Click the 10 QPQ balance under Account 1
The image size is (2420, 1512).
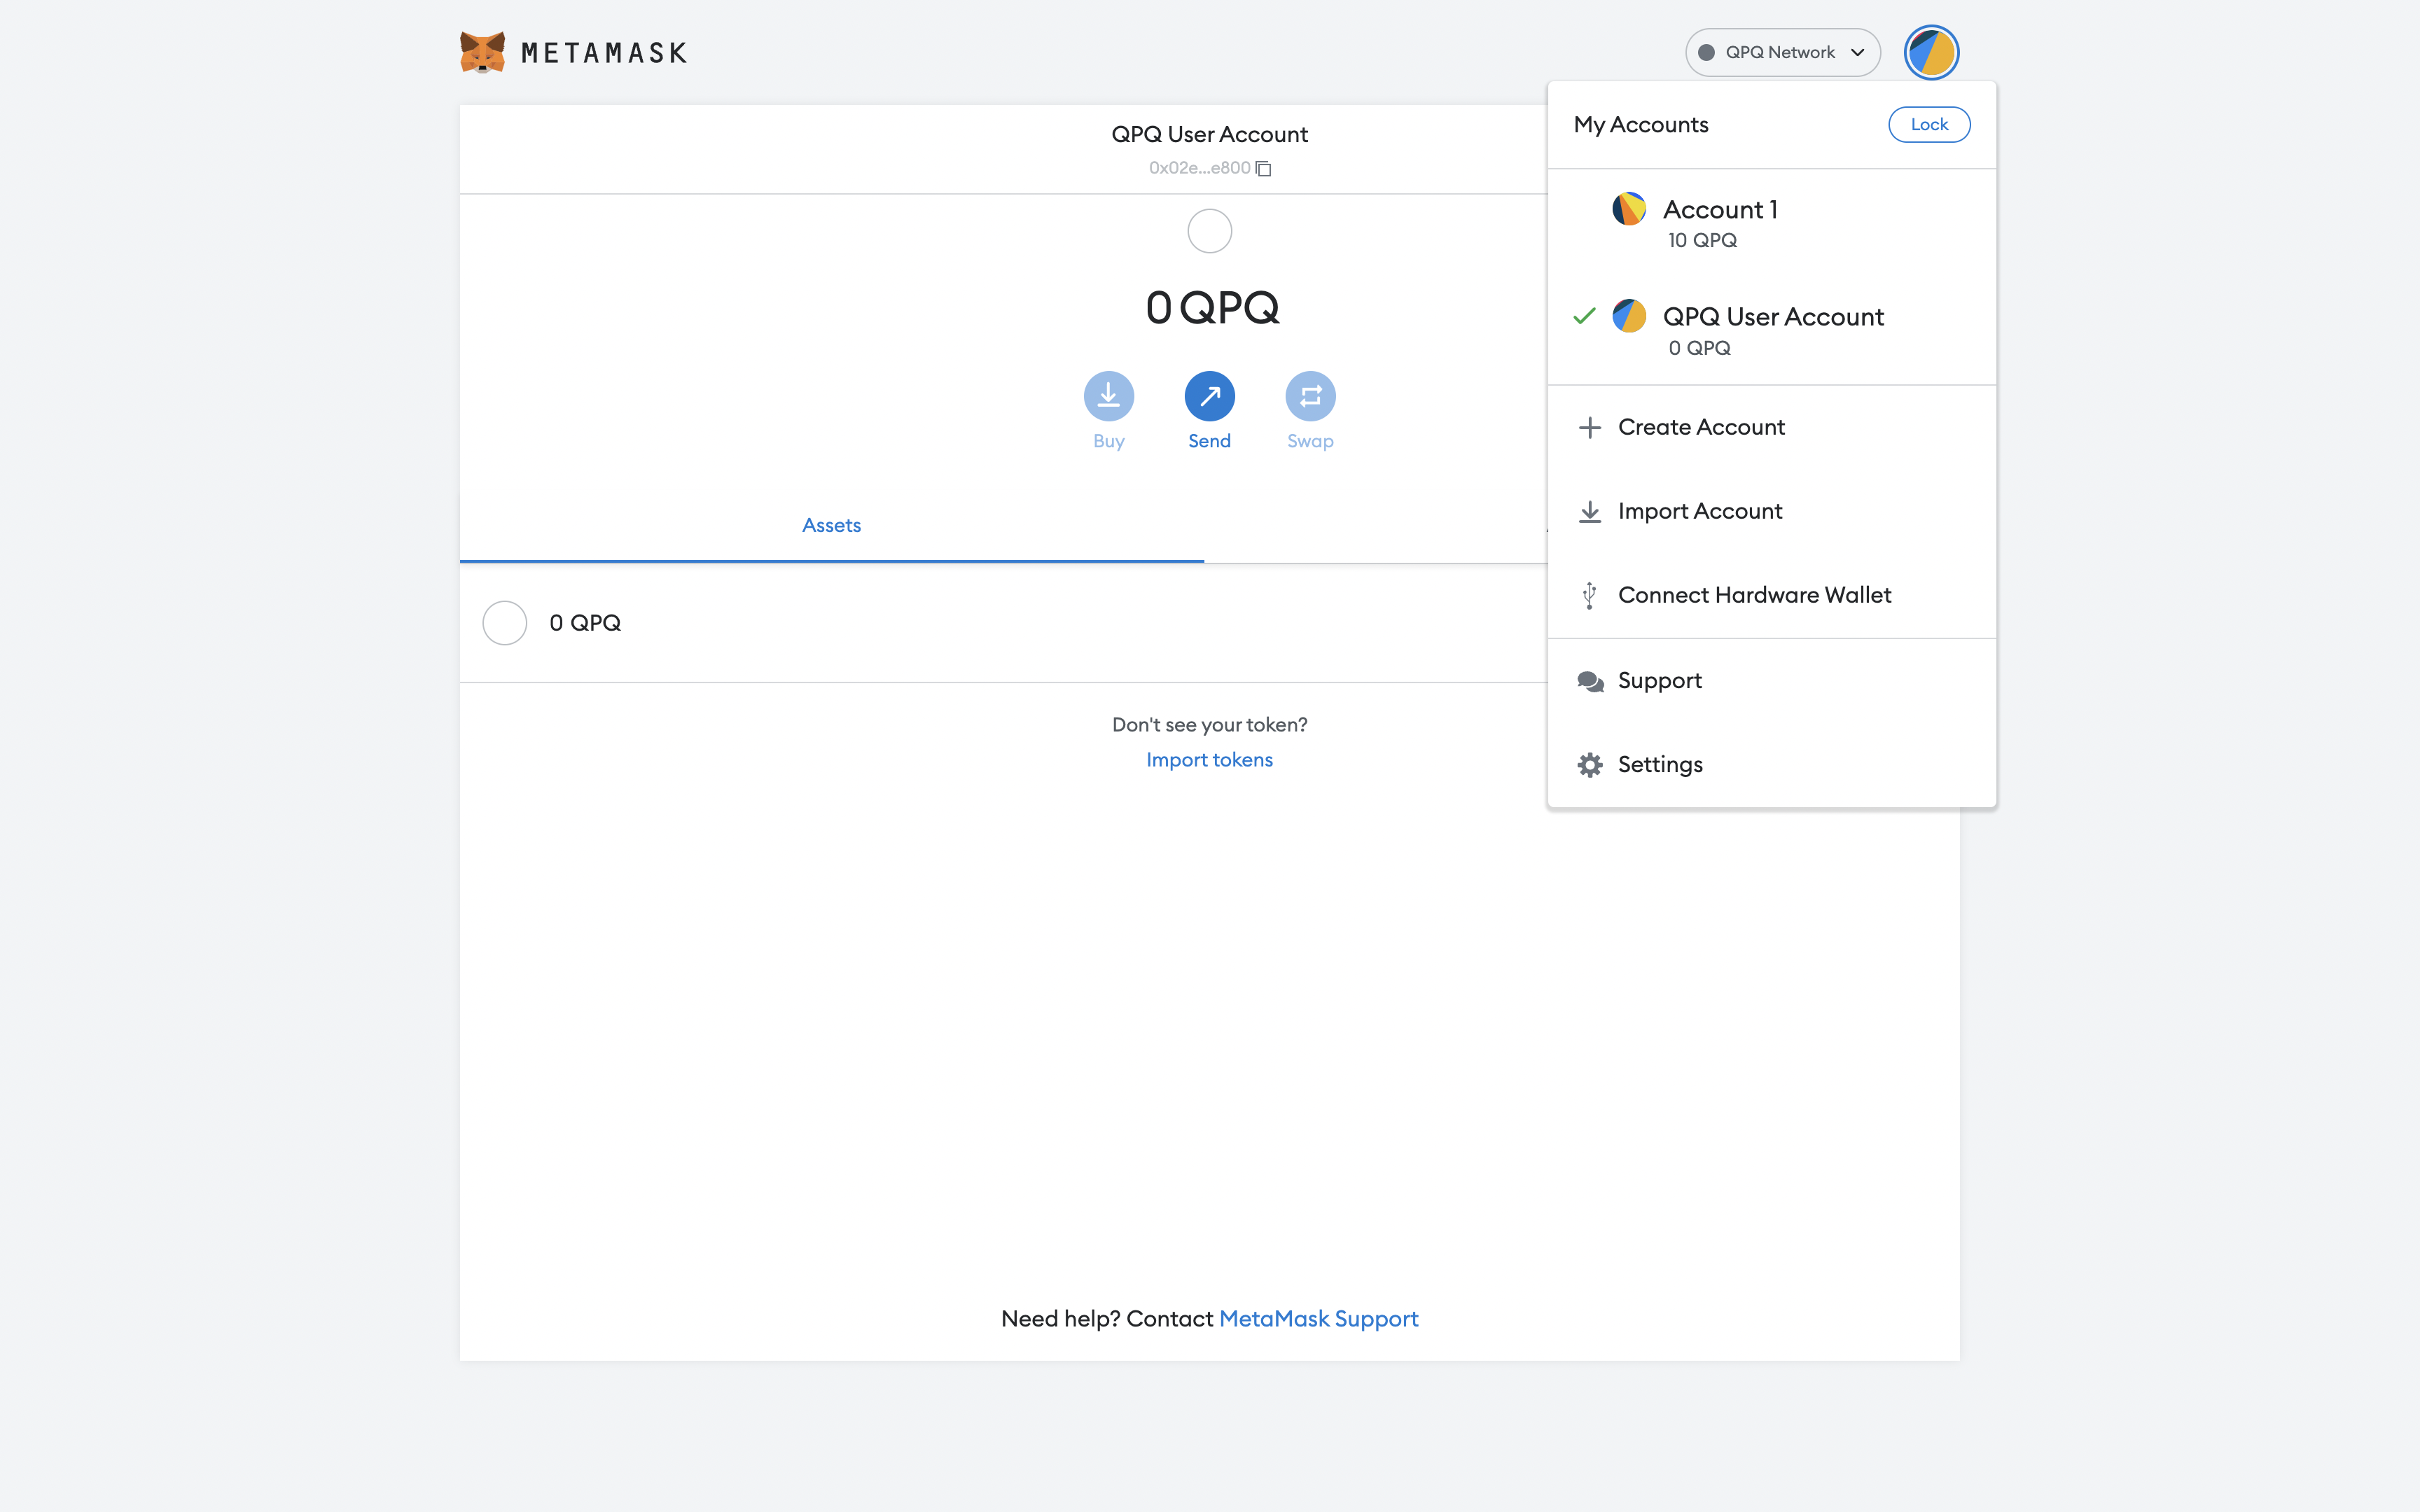1702,241
